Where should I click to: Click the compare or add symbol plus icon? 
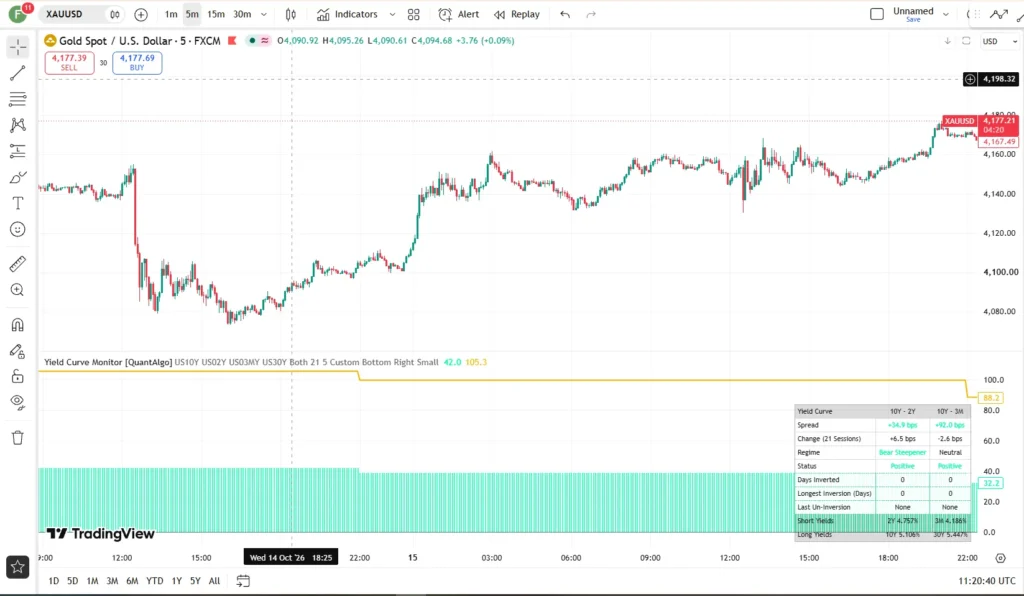[x=140, y=14]
